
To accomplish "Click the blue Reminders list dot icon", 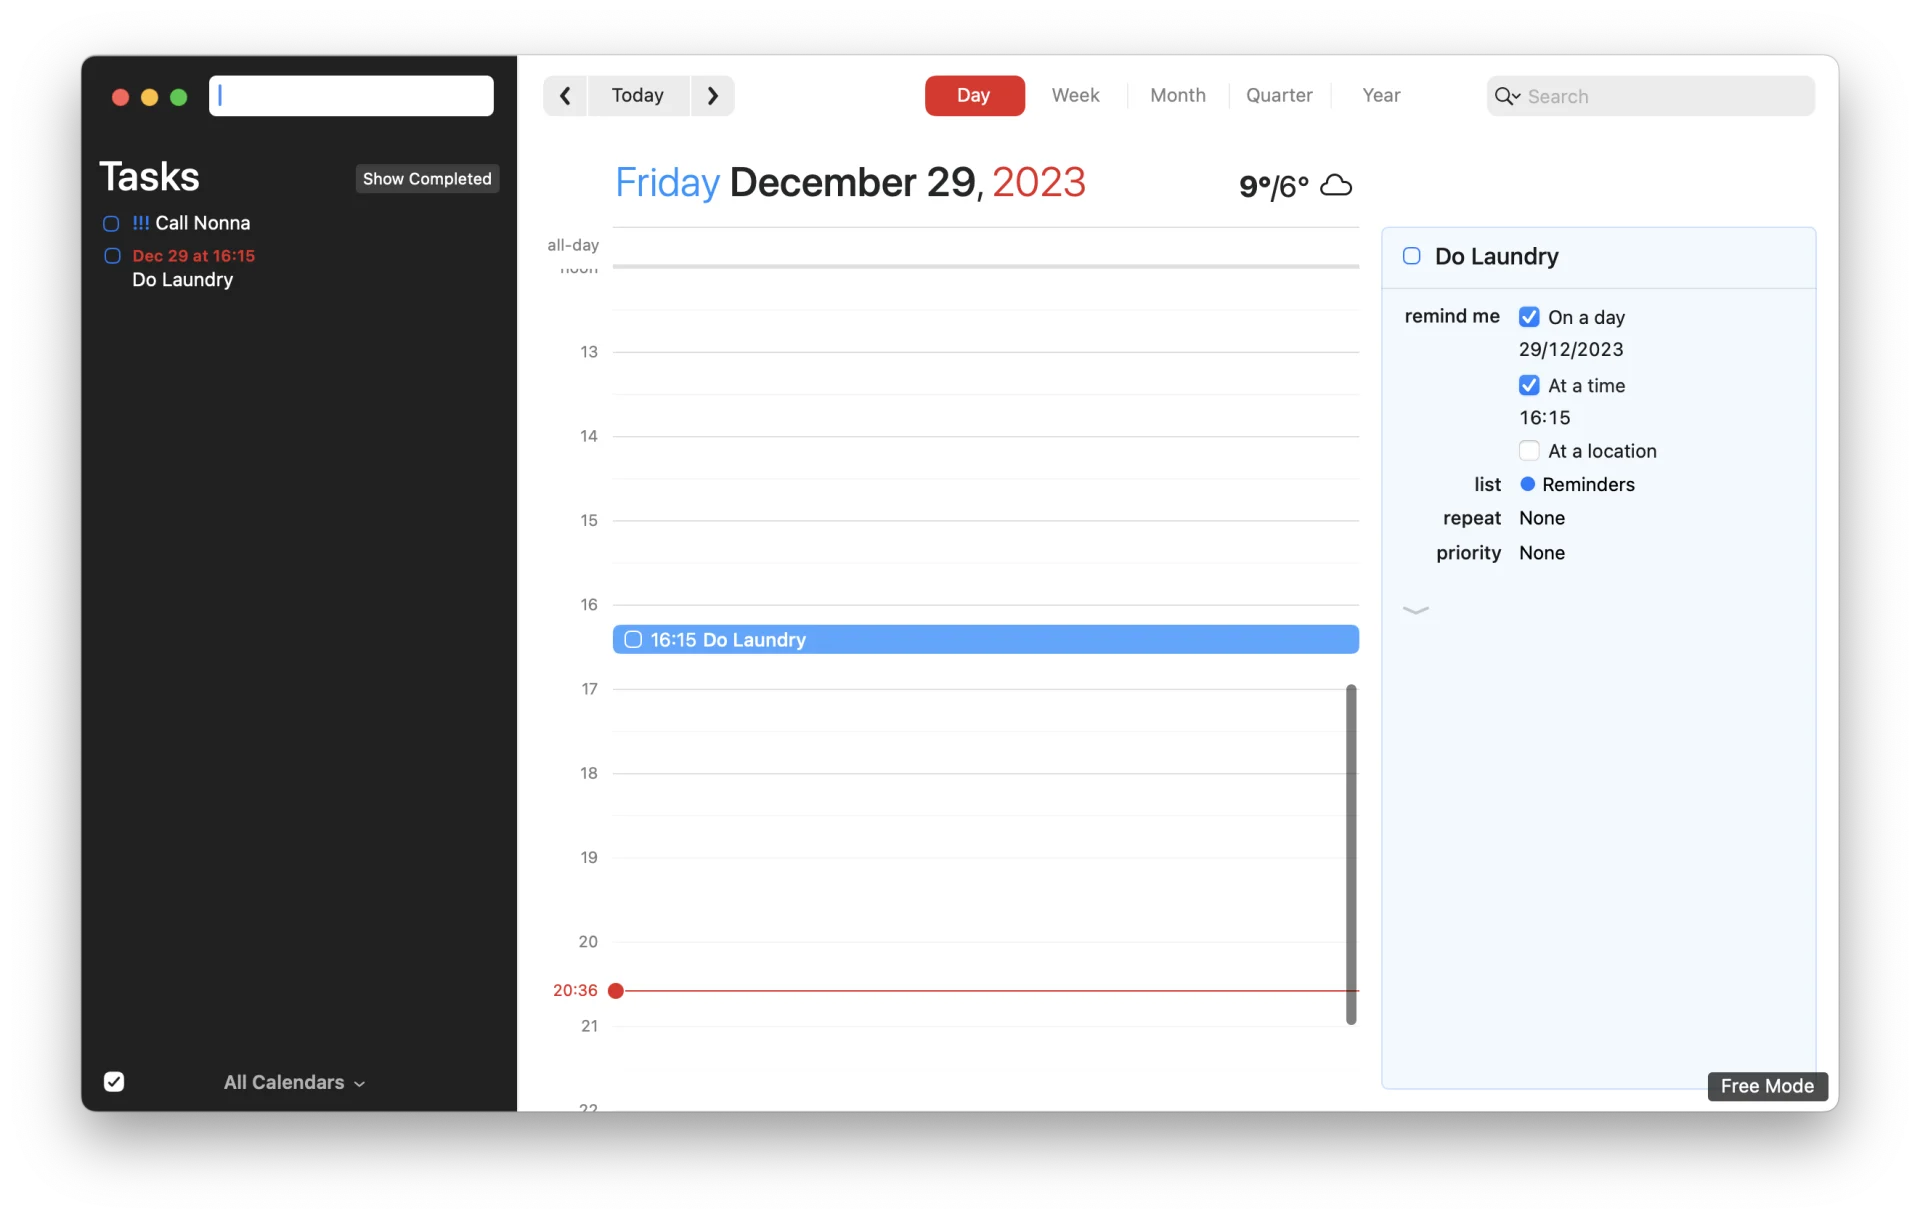I will coord(1527,484).
